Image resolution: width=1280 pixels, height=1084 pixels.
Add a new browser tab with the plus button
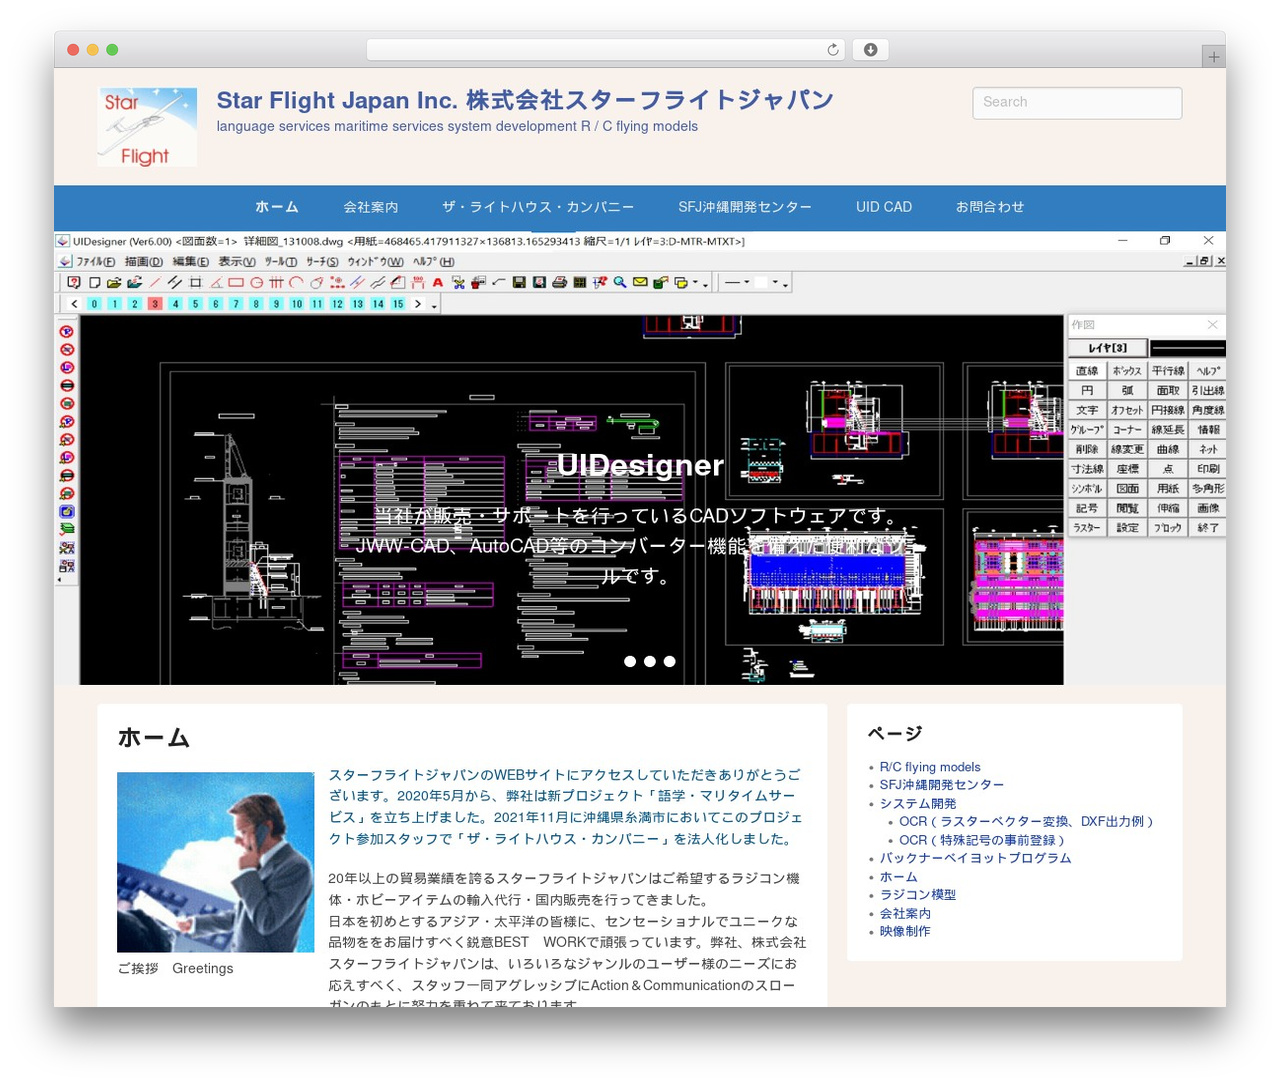coord(1213,57)
